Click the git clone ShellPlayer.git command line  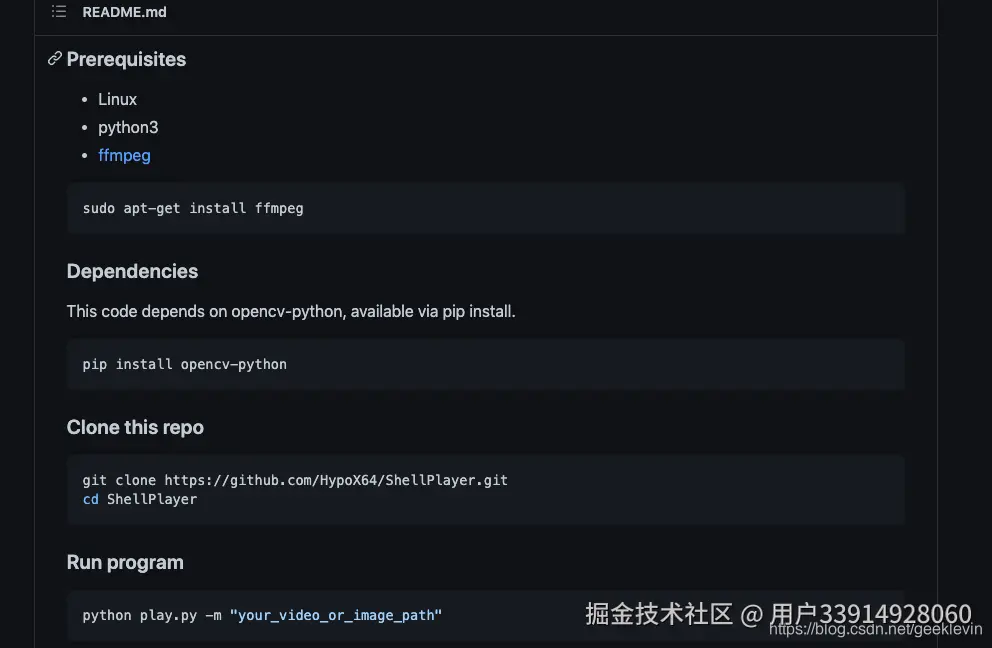[x=295, y=480]
